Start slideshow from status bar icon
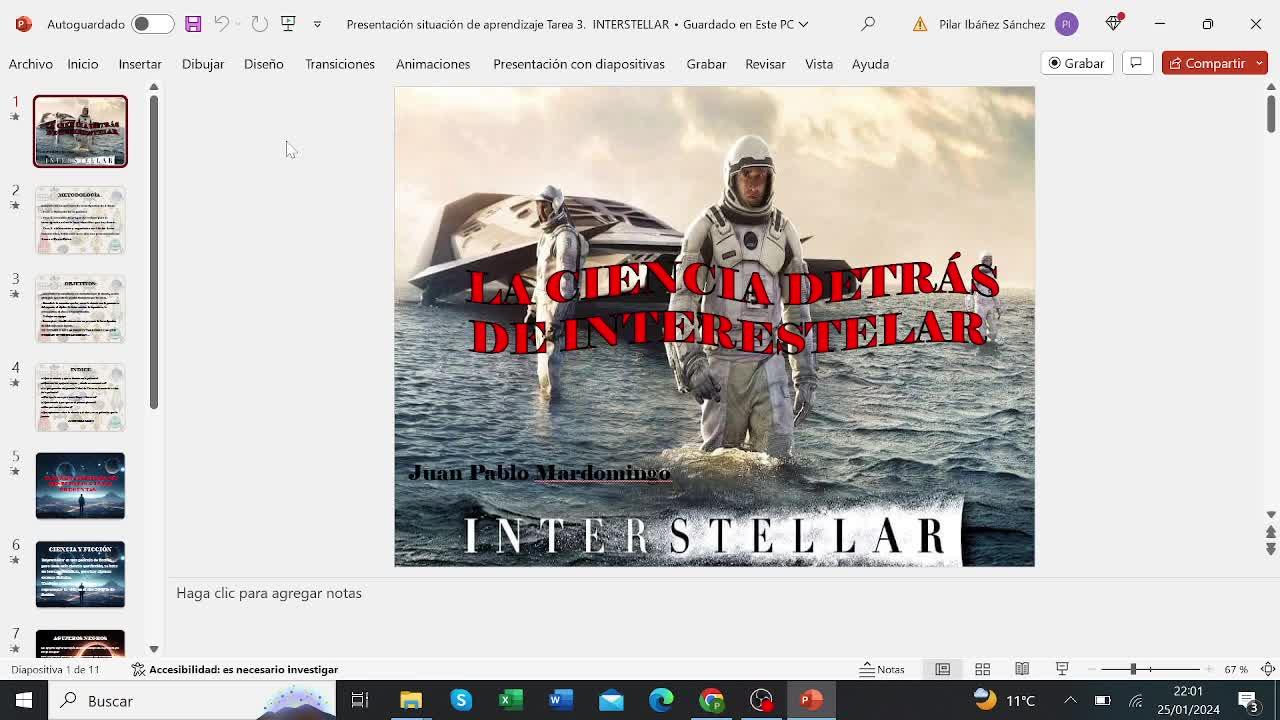The width and height of the screenshot is (1280, 720). (1062, 669)
